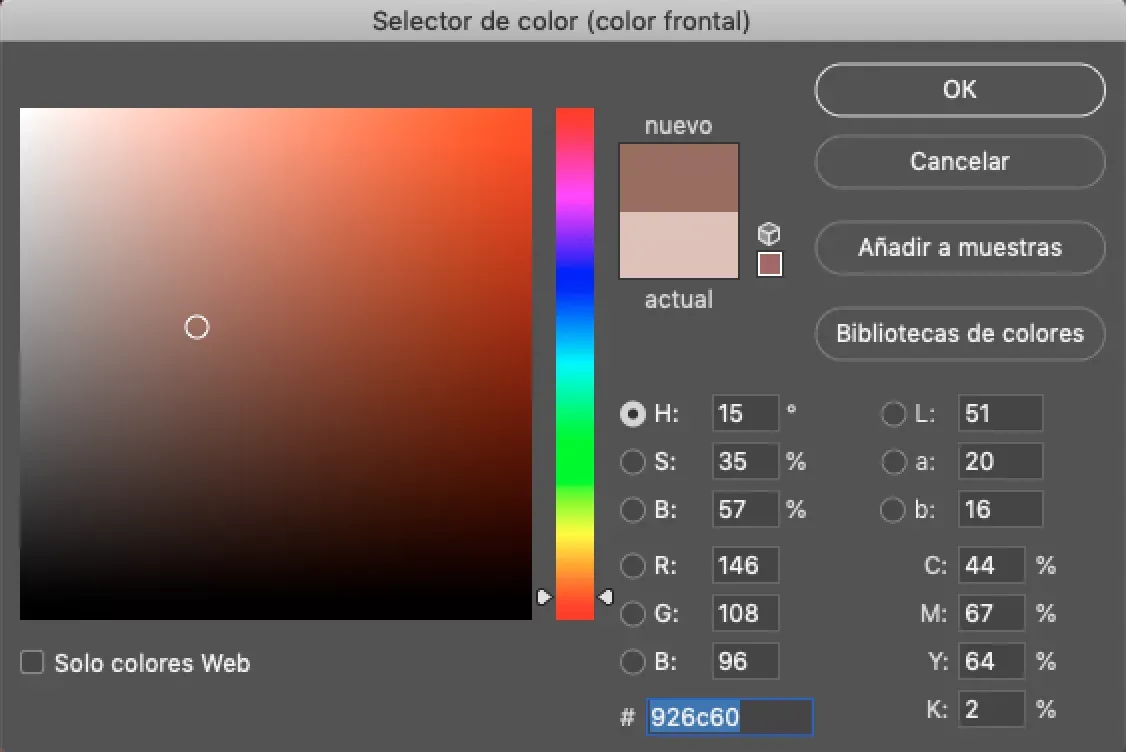Click the G field showing 108
The width and height of the screenshot is (1126, 752).
[745, 613]
